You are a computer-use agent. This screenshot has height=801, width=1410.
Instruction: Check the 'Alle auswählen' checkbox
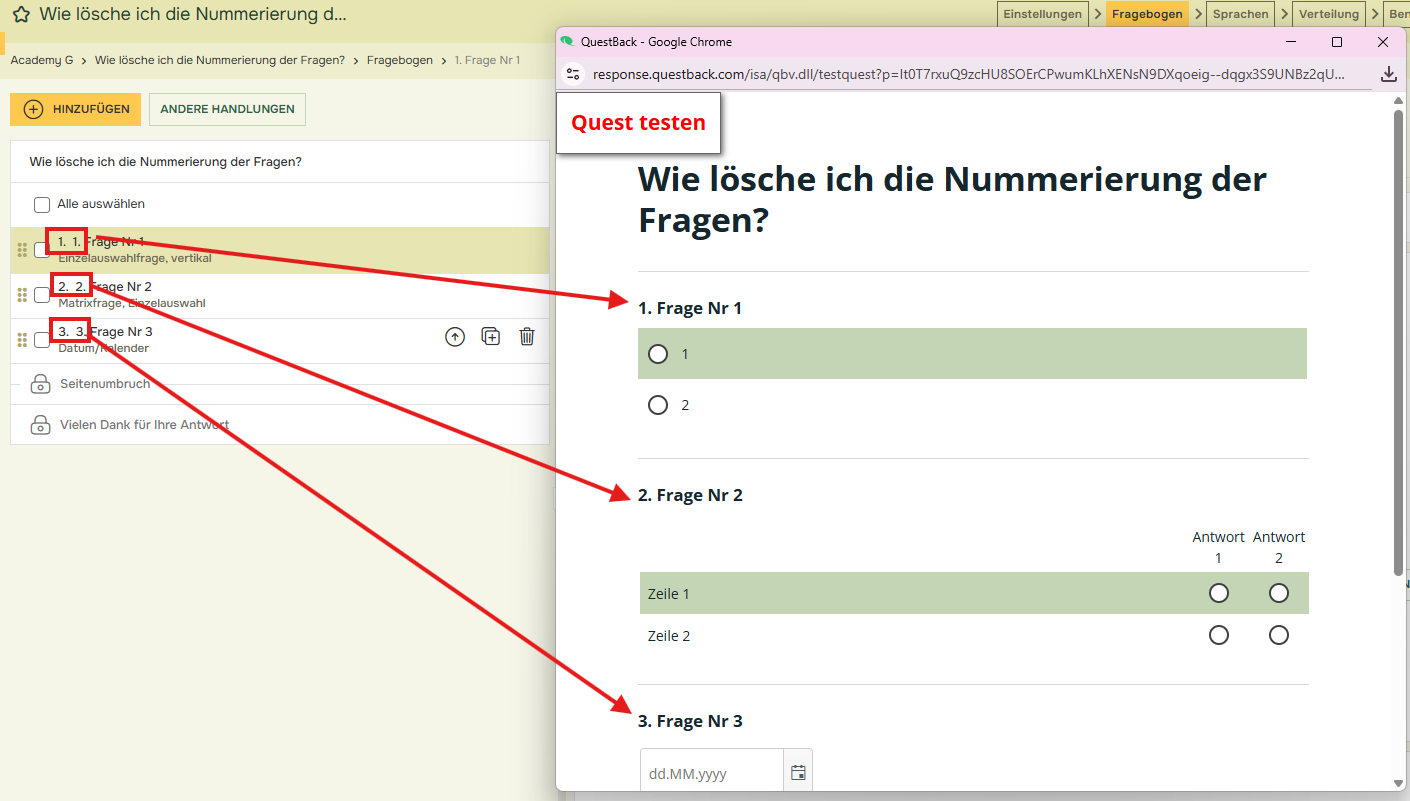coord(42,205)
